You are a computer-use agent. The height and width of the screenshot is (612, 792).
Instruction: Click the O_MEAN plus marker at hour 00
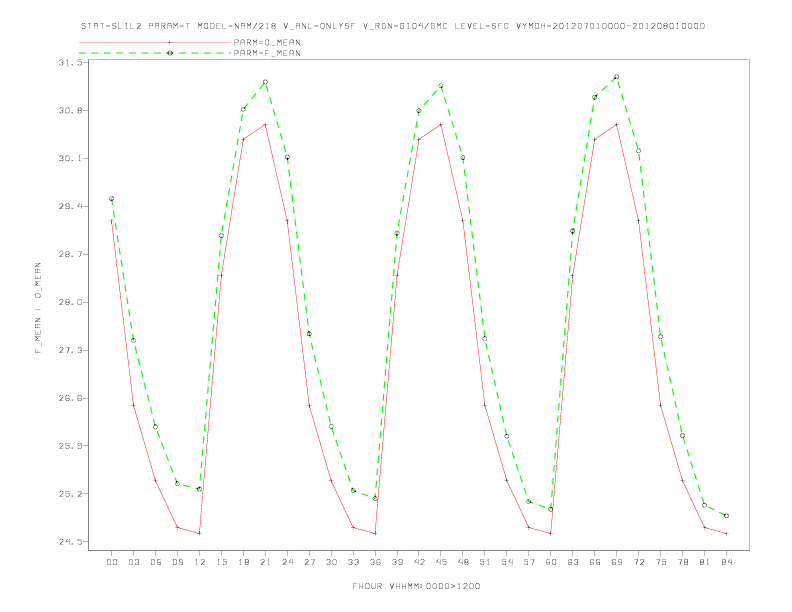pos(112,221)
